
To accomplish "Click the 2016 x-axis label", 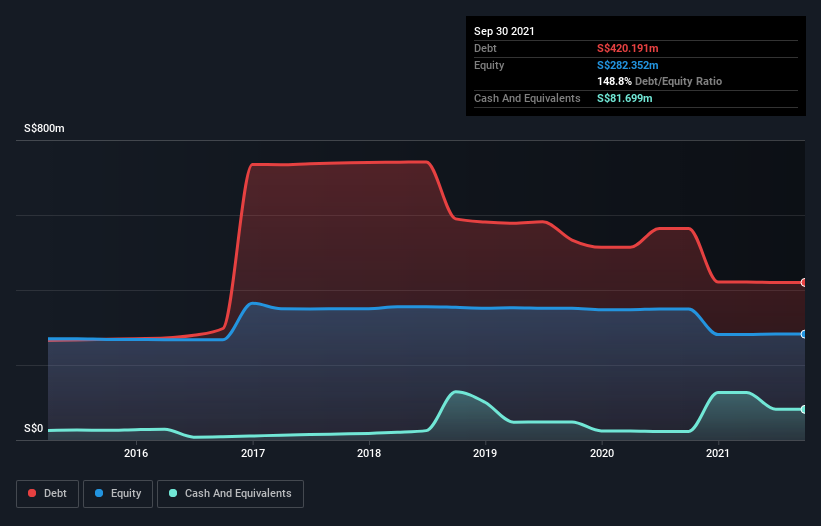I will click(x=136, y=453).
